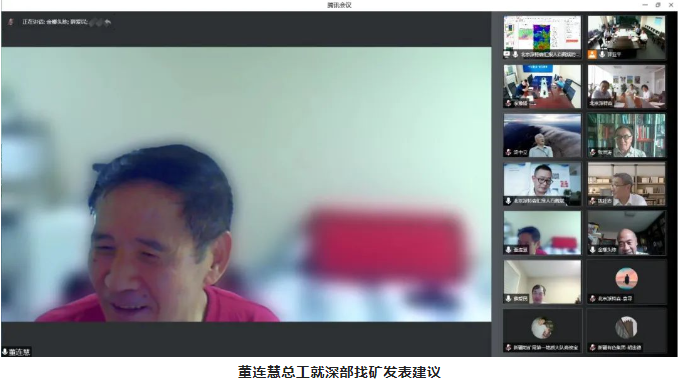Restore the Tencent Meeting window size
This screenshot has height=389, width=691.
[x=658, y=5]
